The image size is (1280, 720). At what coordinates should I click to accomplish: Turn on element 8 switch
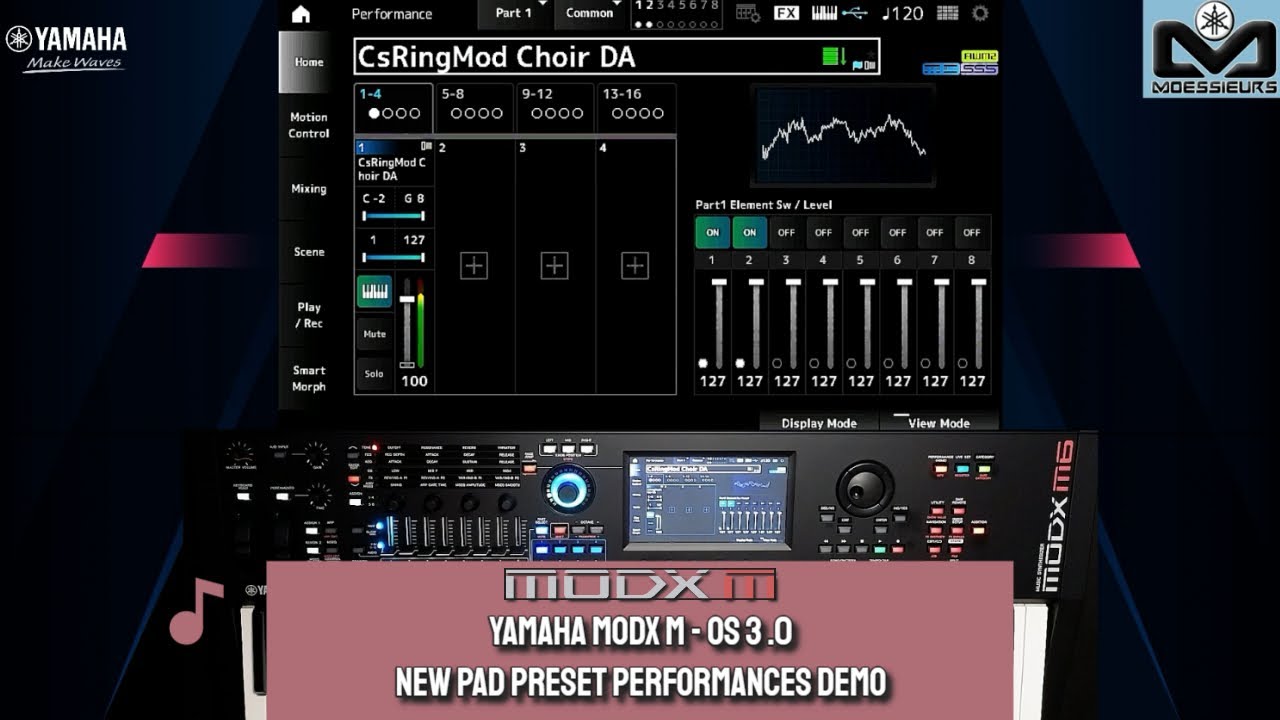[972, 232]
